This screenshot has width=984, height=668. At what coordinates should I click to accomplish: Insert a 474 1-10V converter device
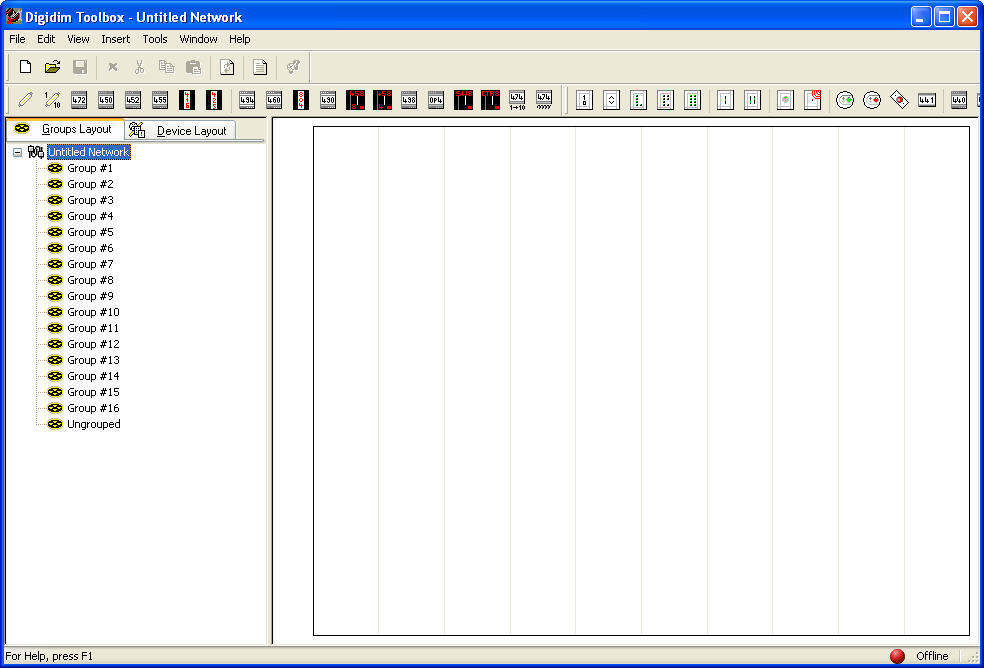[x=517, y=100]
